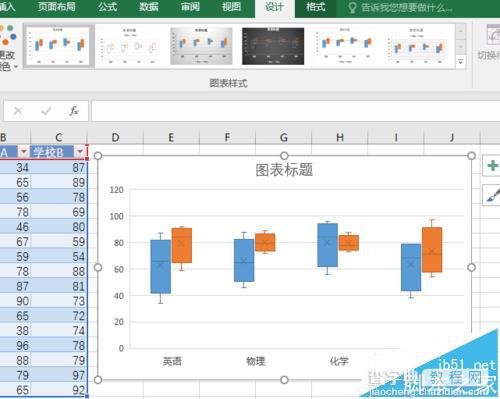Select column C header
The width and height of the screenshot is (500, 399).
point(59,137)
